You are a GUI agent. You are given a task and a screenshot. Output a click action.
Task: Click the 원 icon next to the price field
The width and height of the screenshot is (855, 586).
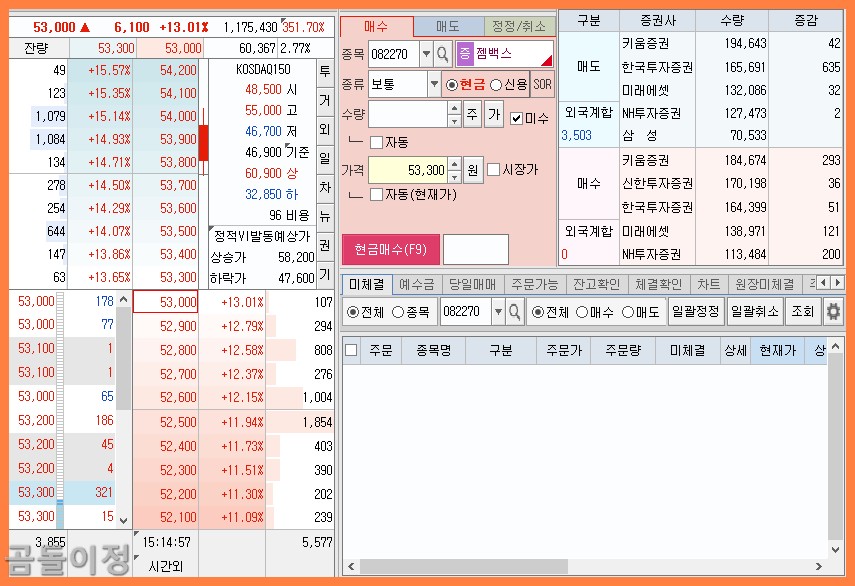tap(473, 168)
